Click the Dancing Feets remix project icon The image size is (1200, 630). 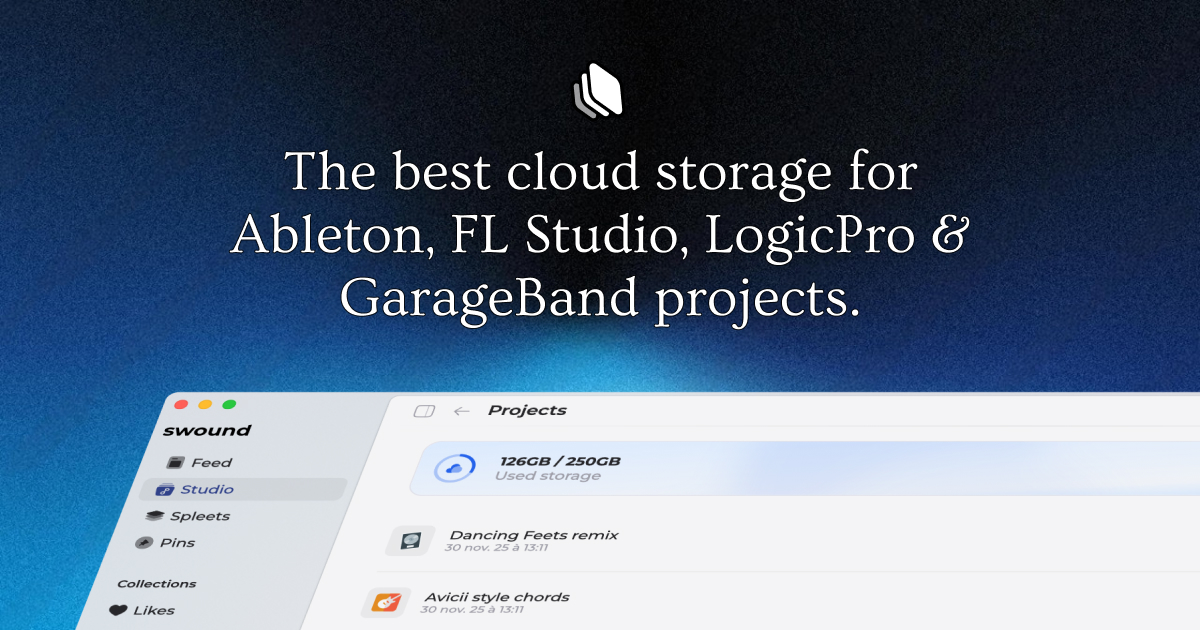pos(410,541)
